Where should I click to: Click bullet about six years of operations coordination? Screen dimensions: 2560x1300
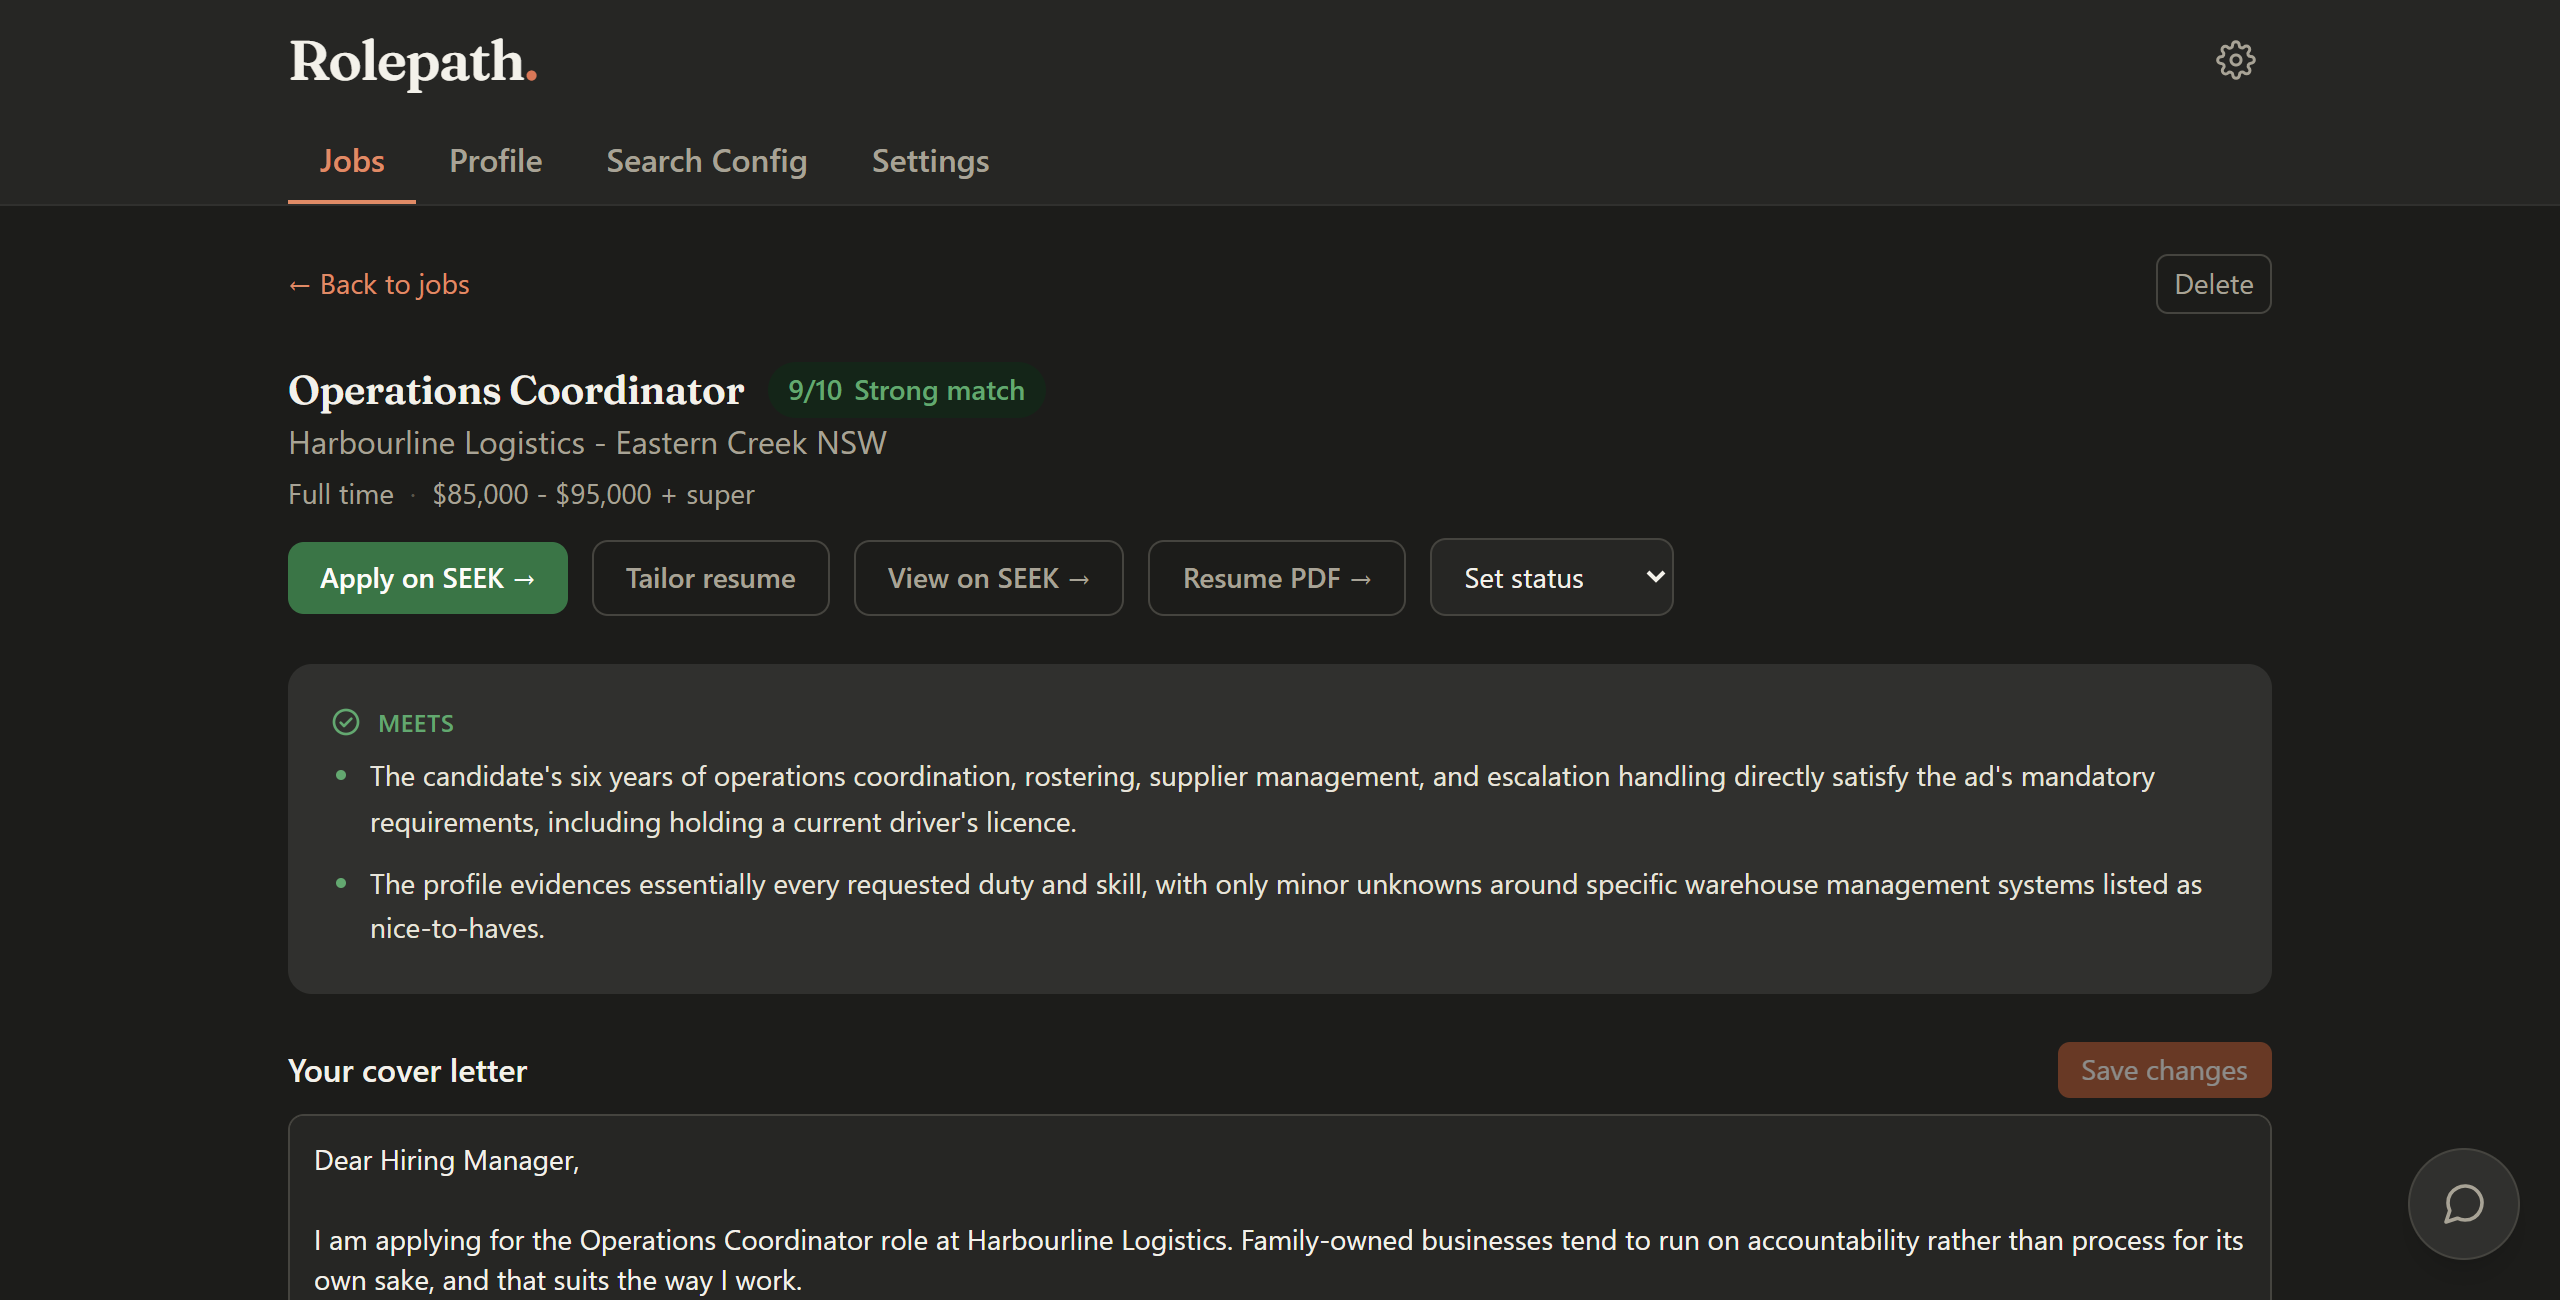pos(1262,799)
